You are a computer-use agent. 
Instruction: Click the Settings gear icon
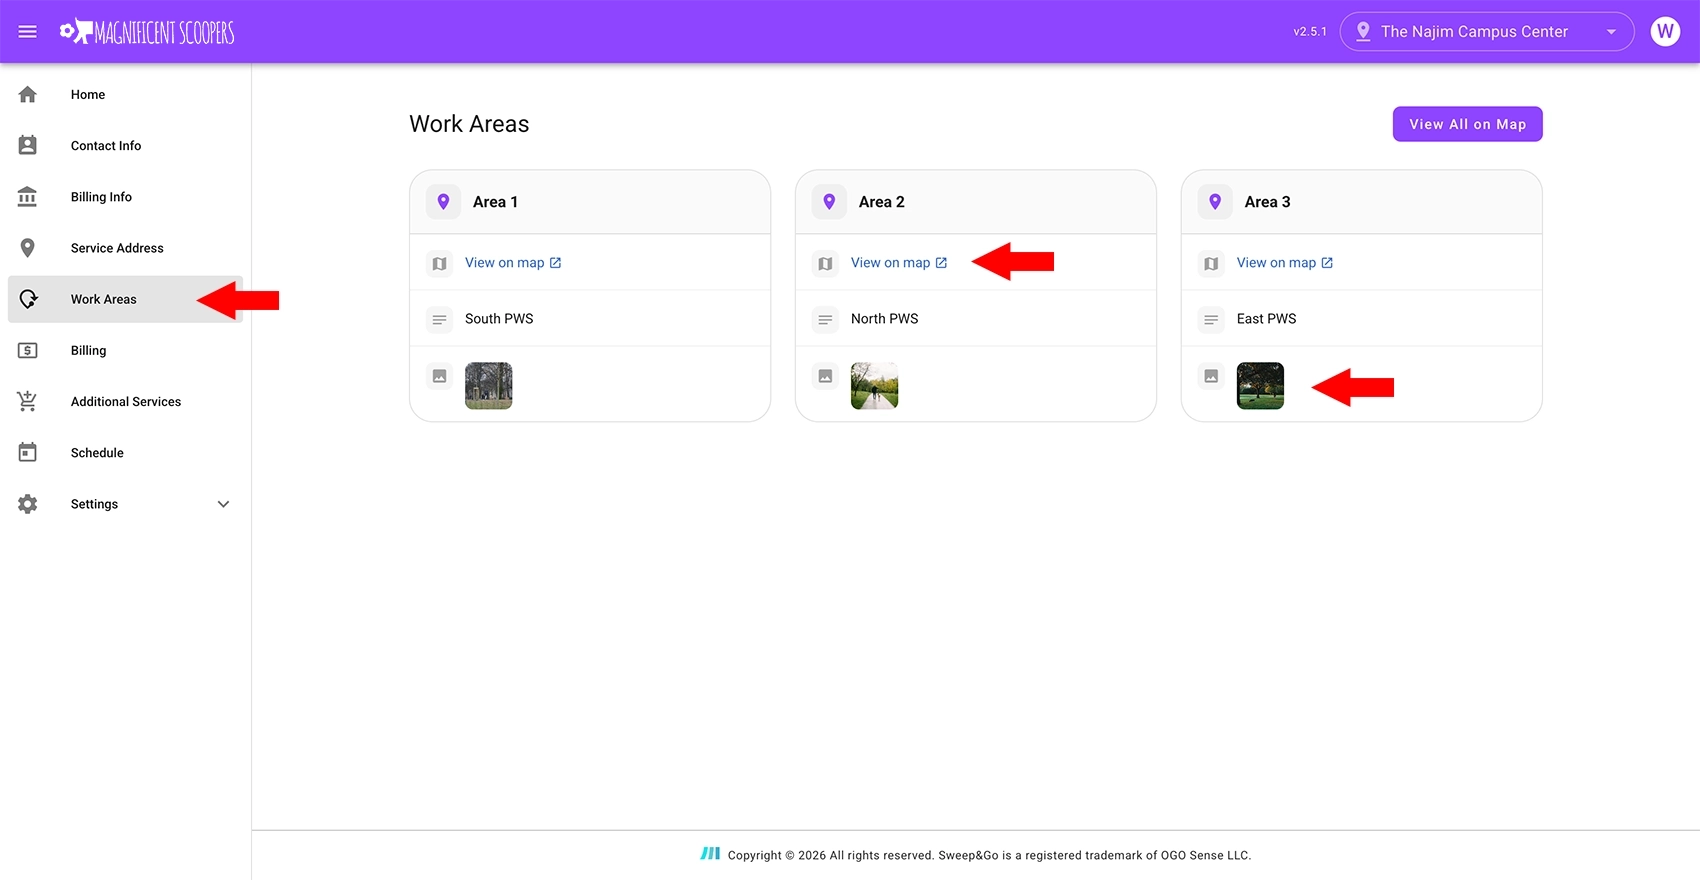click(x=28, y=504)
